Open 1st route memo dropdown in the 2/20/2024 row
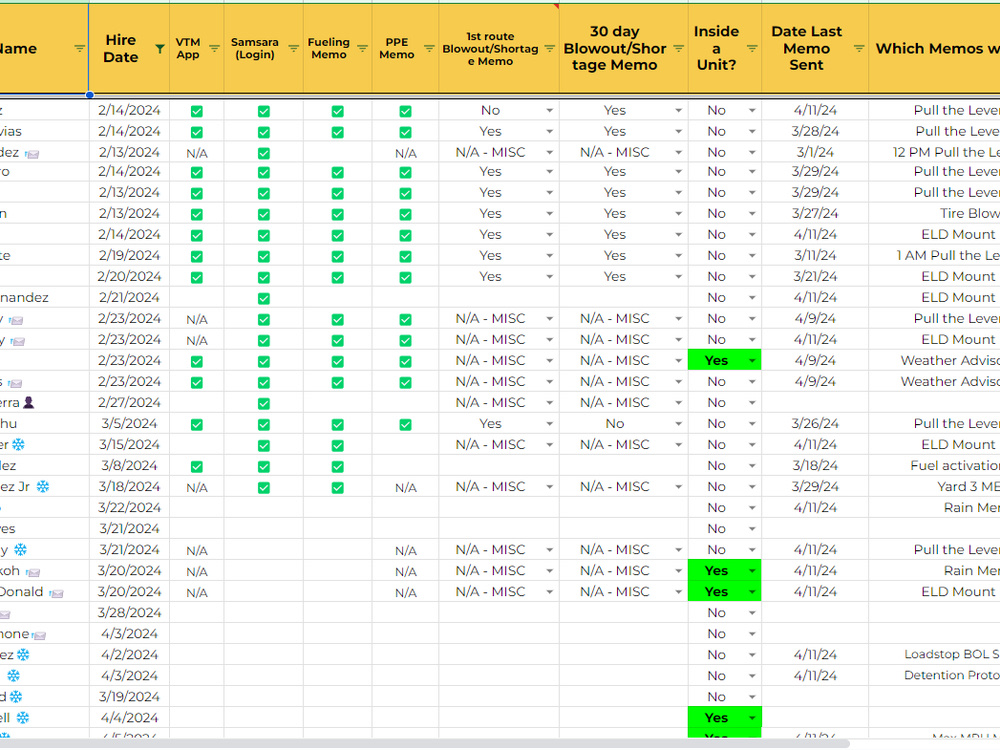 [549, 277]
